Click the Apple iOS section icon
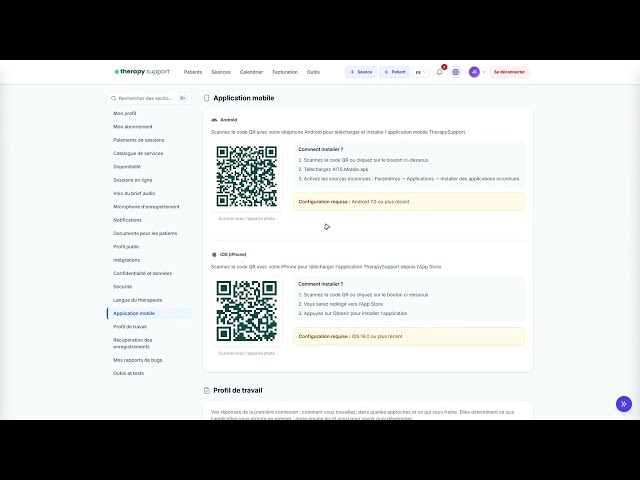Viewport: 640px width, 480px height. tap(214, 255)
